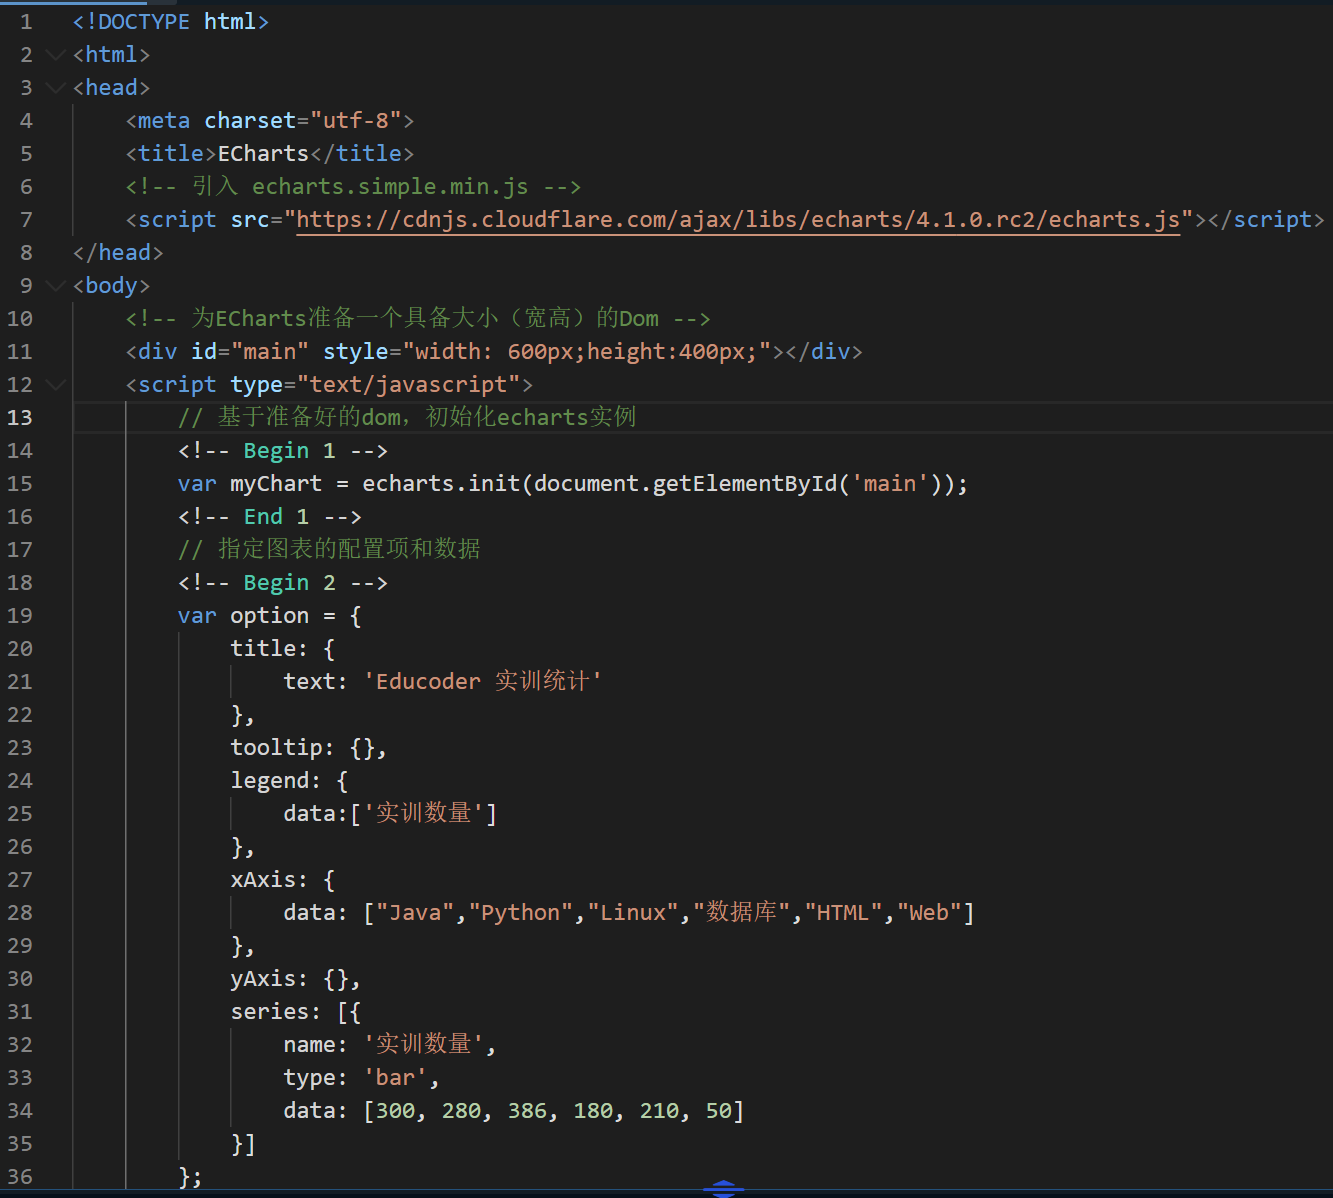This screenshot has height=1198, width=1333.
Task: Click the closing head tag
Action: (x=118, y=253)
